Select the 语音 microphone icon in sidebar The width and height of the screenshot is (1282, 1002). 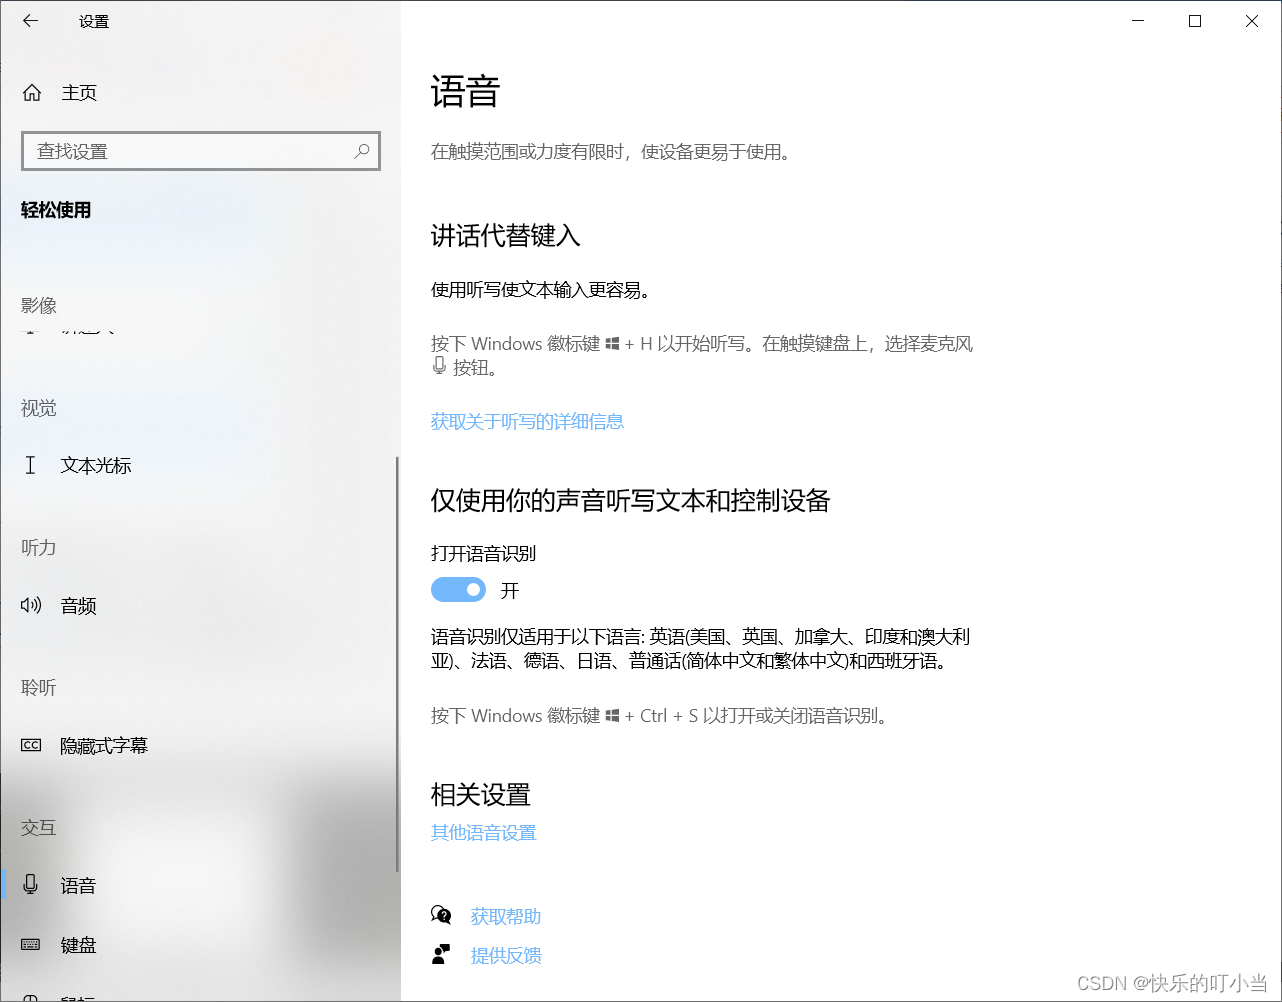[31, 885]
